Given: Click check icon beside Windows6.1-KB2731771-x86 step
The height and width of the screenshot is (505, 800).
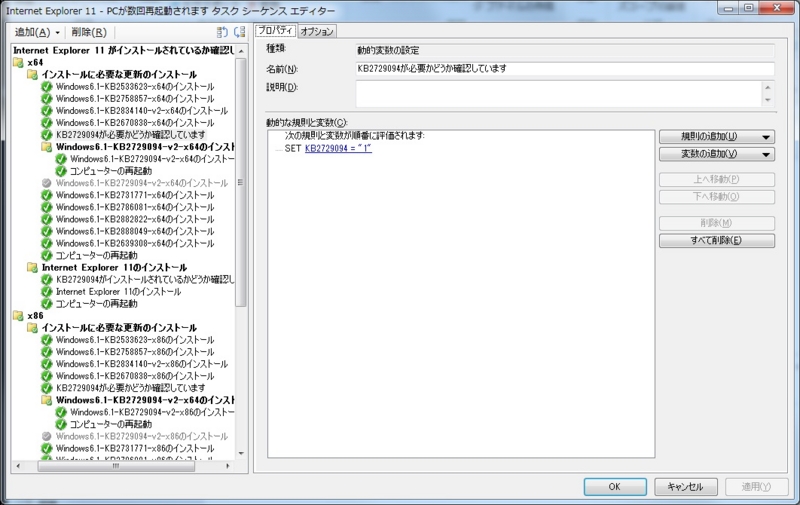Looking at the screenshot, I should pyautogui.click(x=47, y=448).
